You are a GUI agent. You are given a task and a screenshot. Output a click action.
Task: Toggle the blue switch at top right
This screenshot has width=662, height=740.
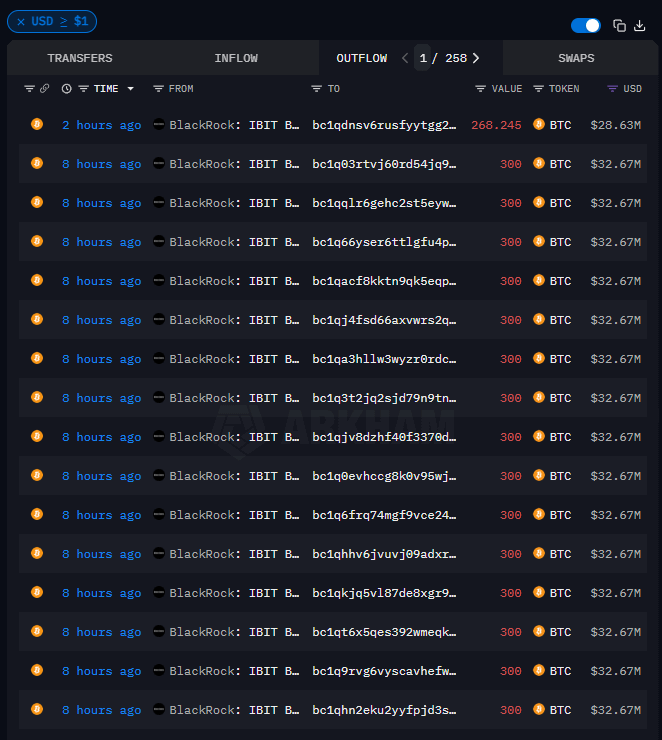[x=586, y=25]
